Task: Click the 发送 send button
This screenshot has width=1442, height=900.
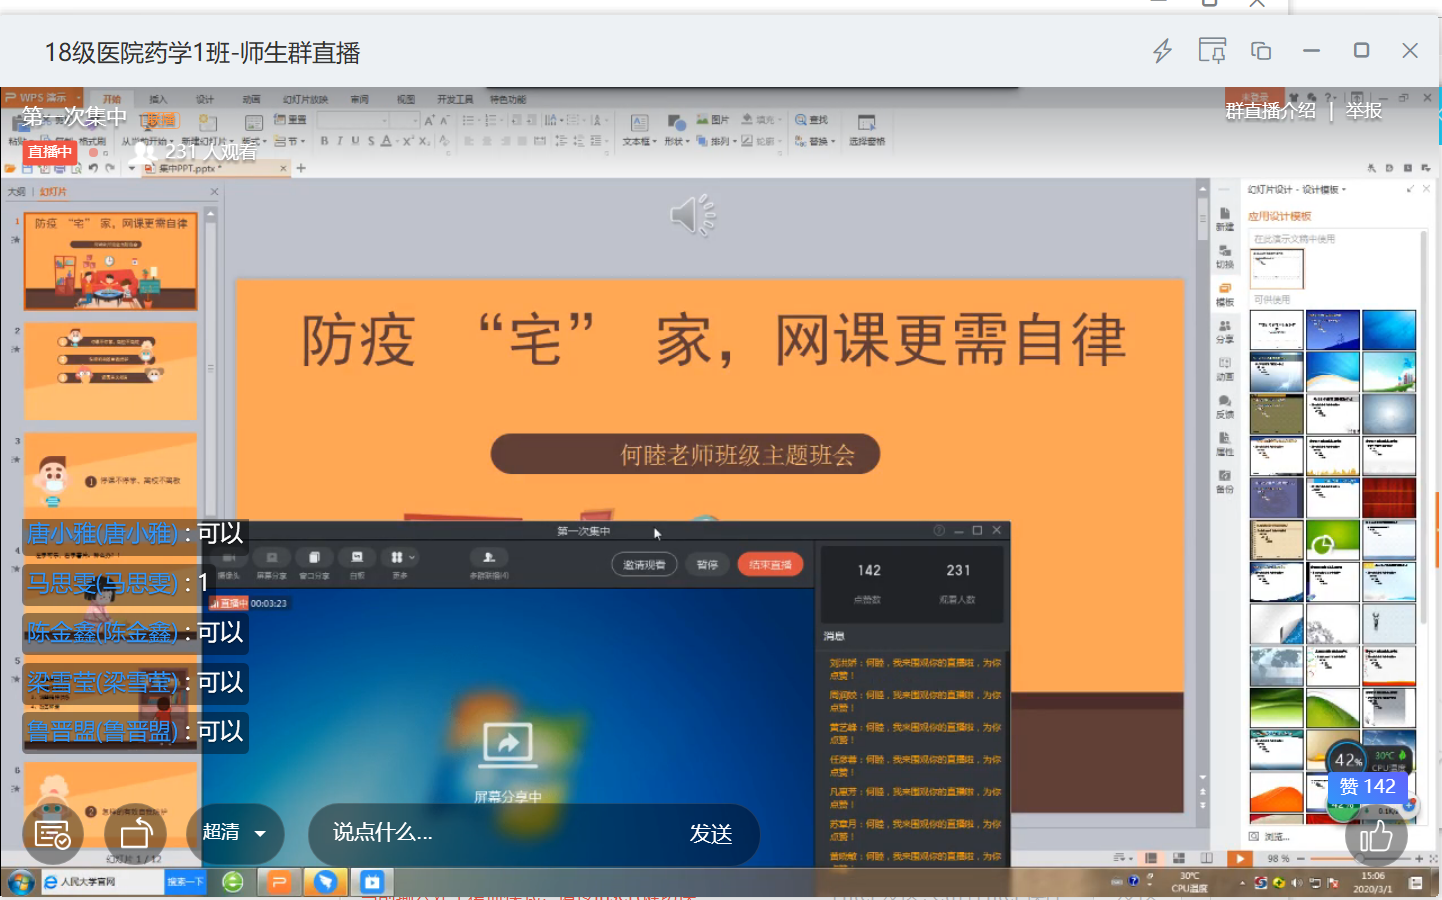Action: (x=711, y=834)
